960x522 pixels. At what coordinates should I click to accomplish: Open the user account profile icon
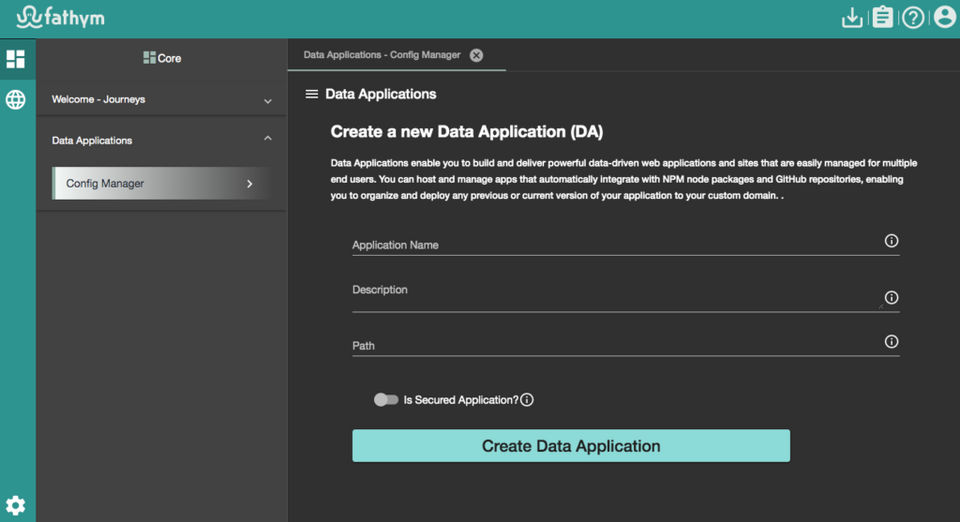(x=944, y=18)
